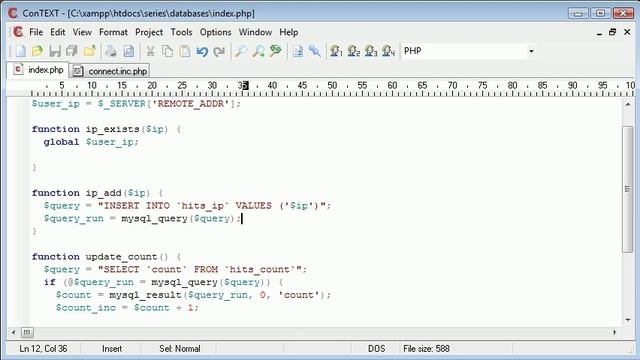
Task: Open the View menu
Action: point(82,32)
